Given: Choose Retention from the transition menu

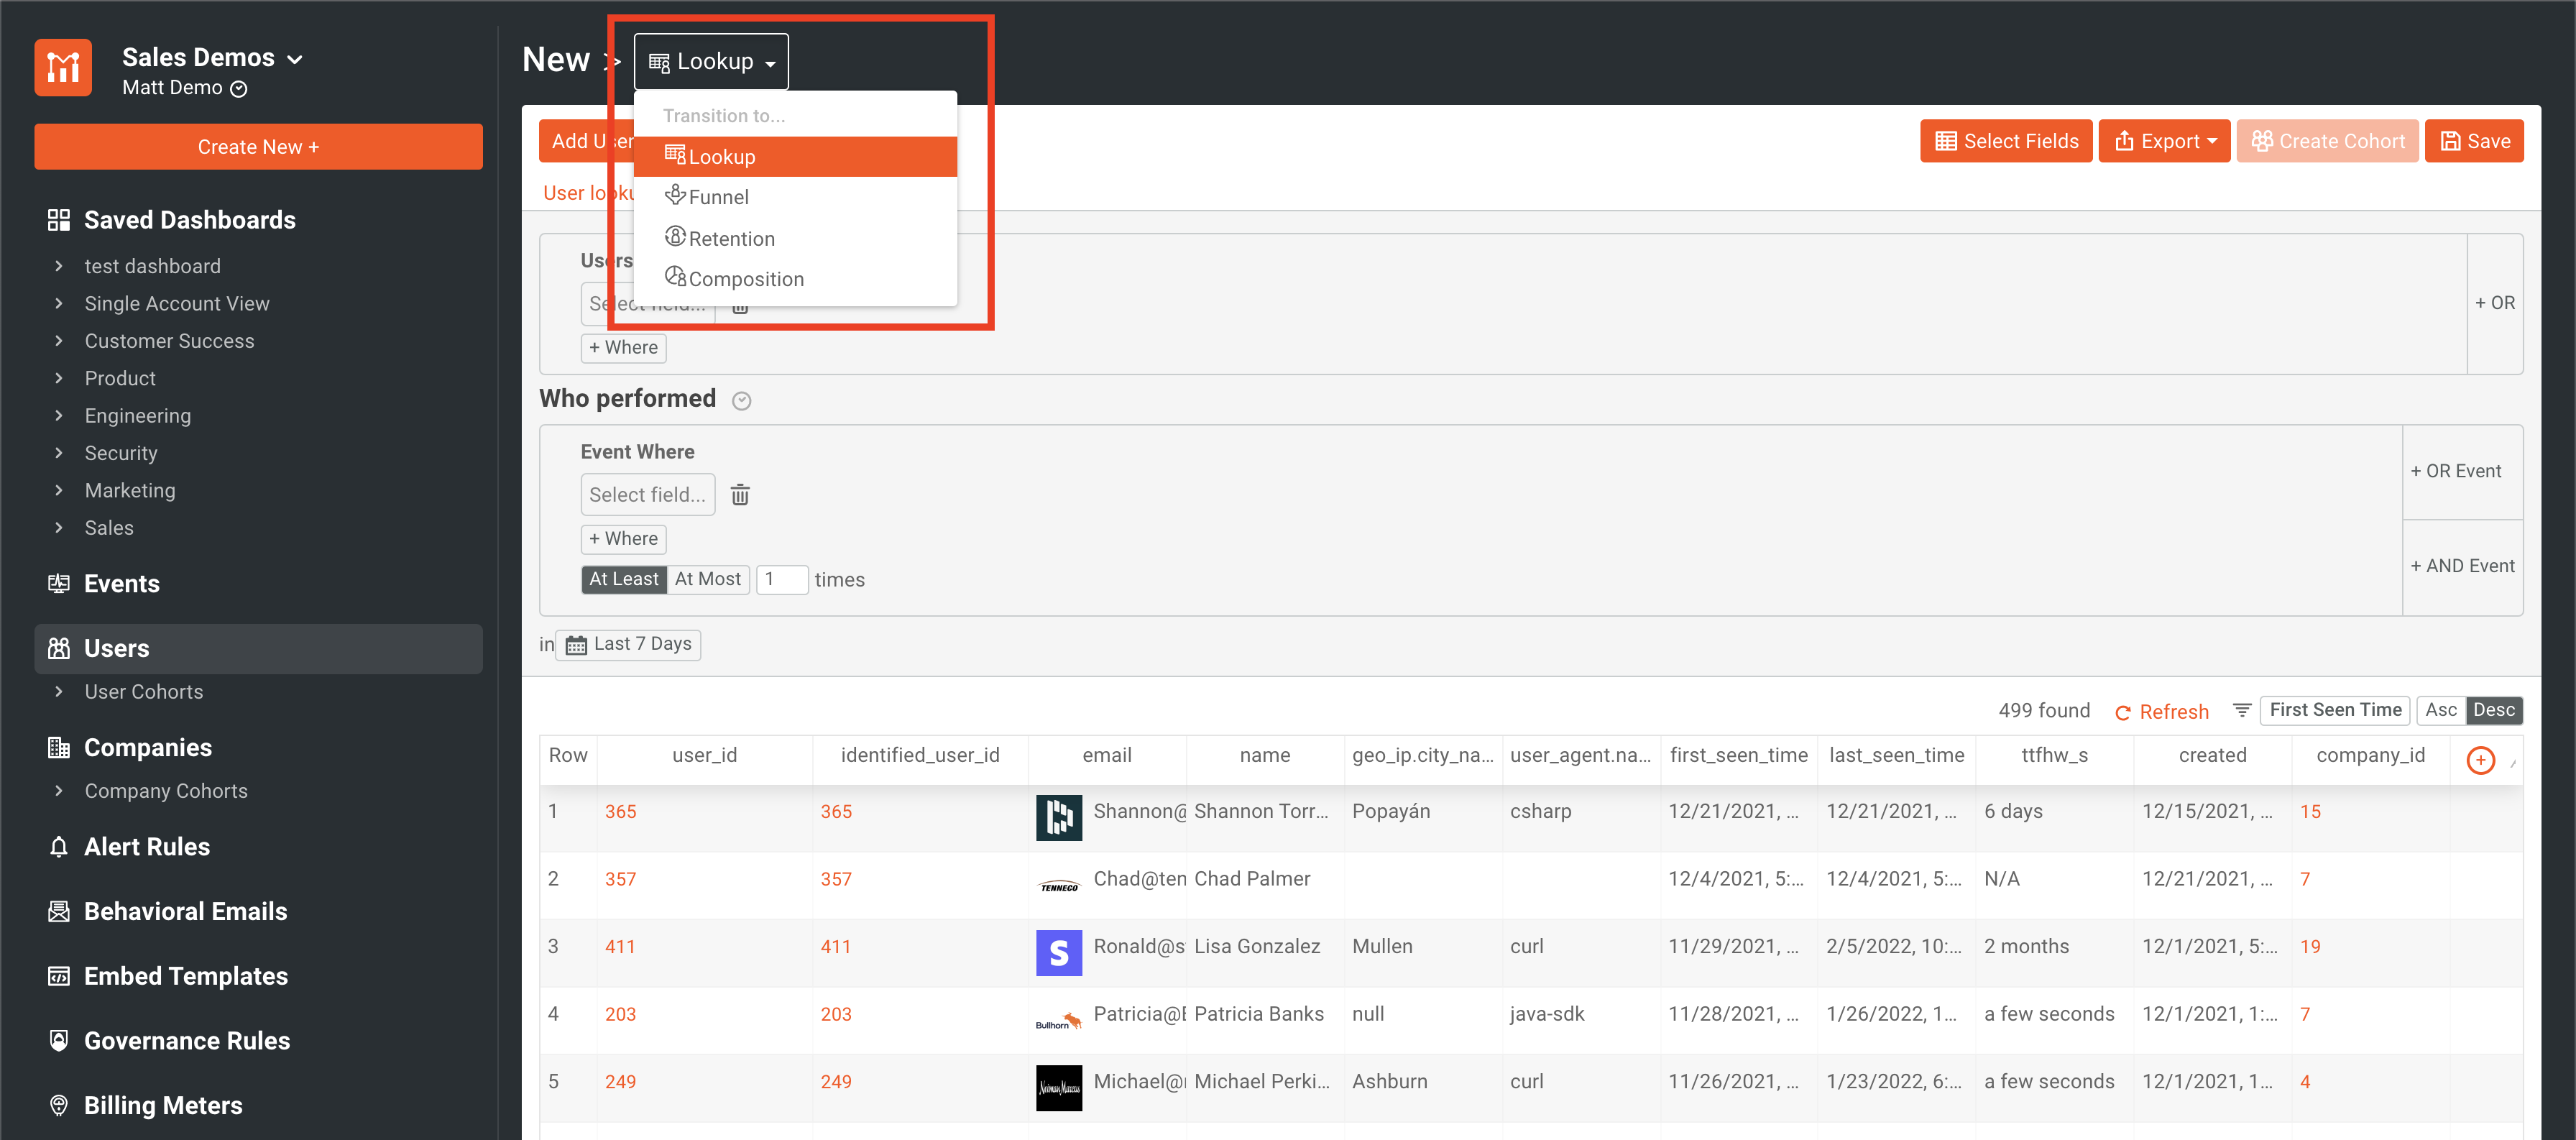Looking at the screenshot, I should pos(731,239).
